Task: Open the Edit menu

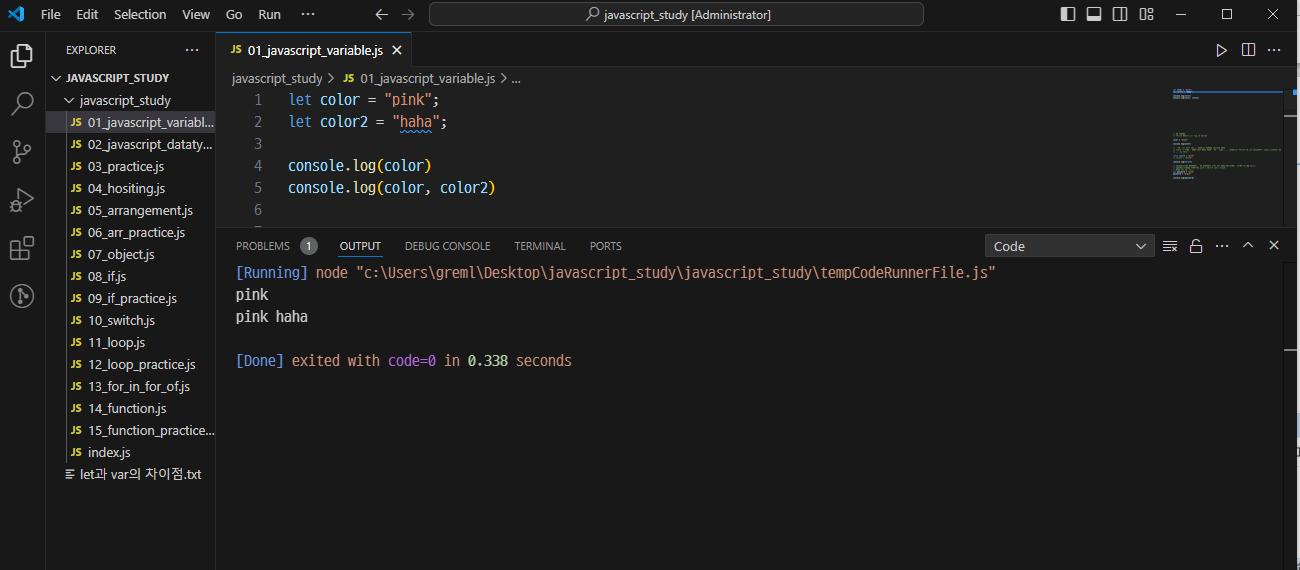Action: coord(87,14)
